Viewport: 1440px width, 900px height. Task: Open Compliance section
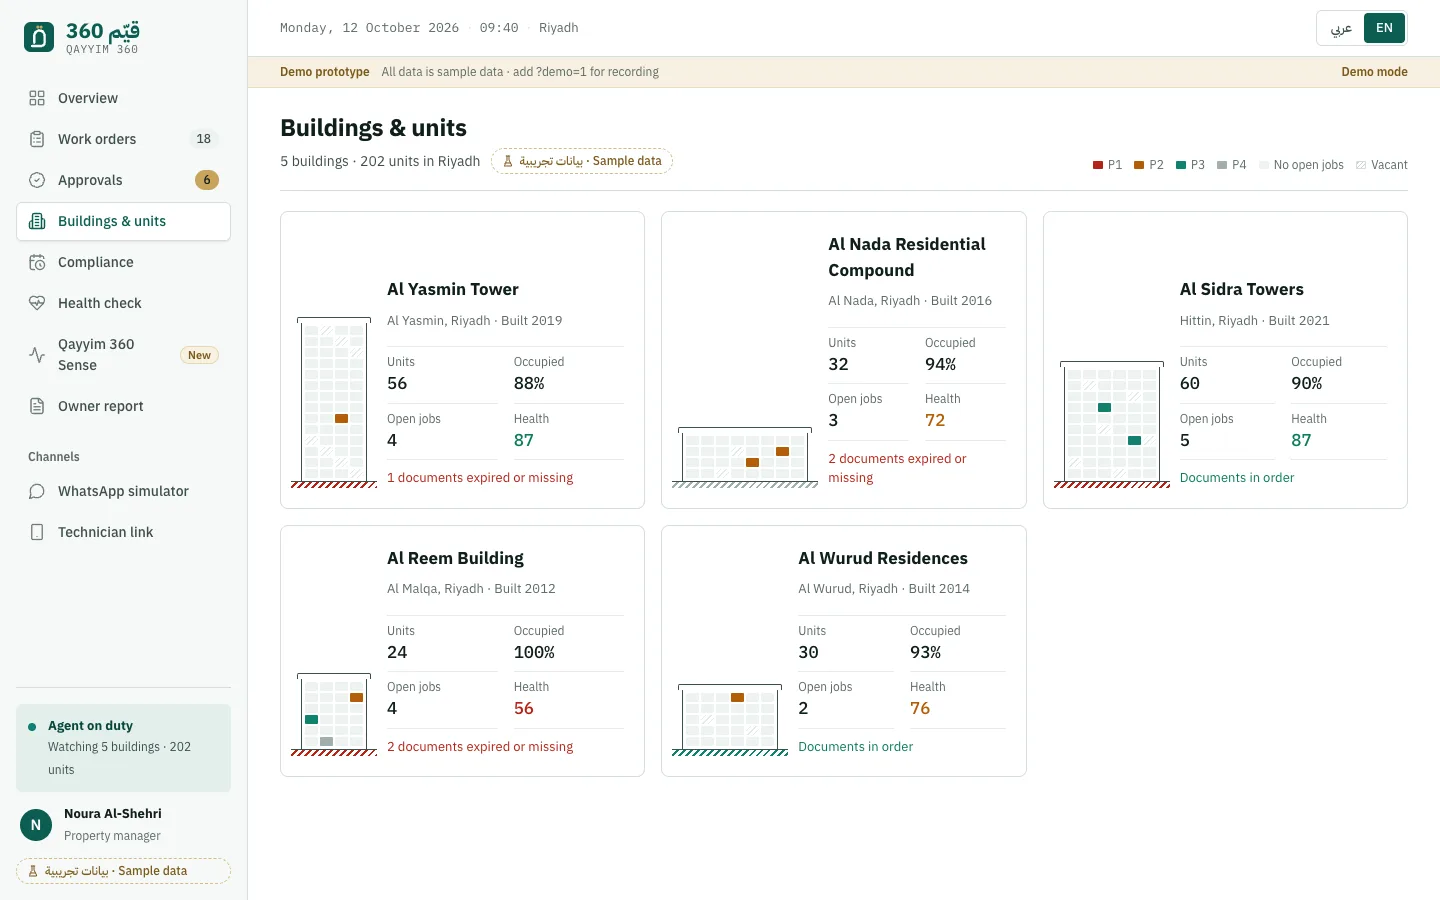[x=124, y=262]
